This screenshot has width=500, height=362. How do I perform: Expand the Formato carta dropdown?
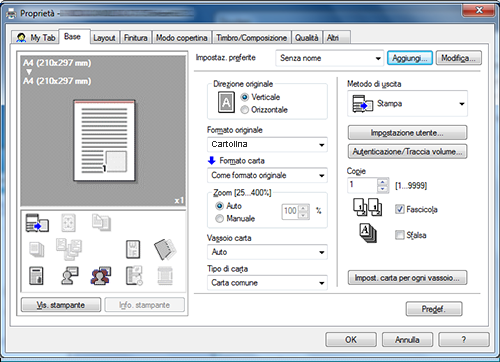tap(267, 175)
